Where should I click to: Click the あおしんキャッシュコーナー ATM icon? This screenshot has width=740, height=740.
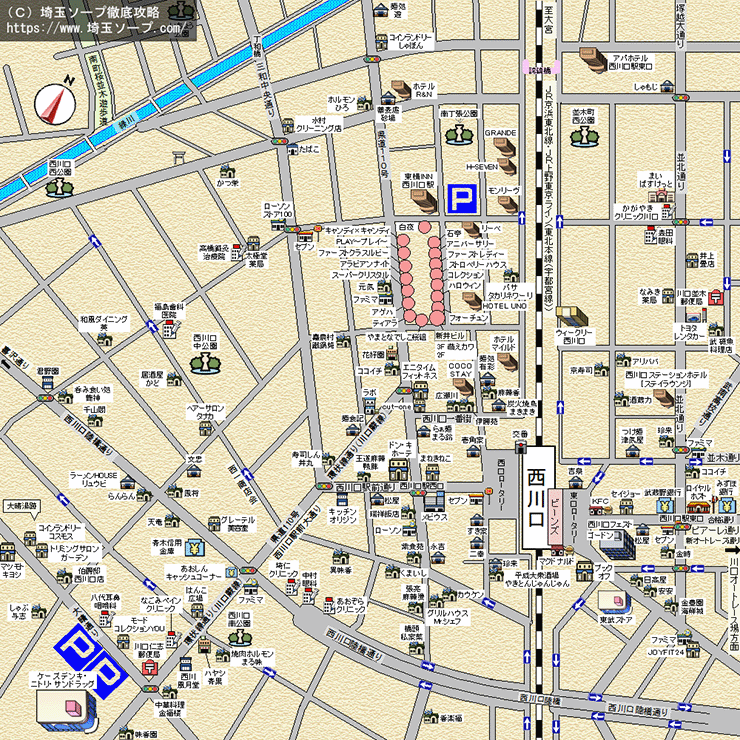(231, 572)
